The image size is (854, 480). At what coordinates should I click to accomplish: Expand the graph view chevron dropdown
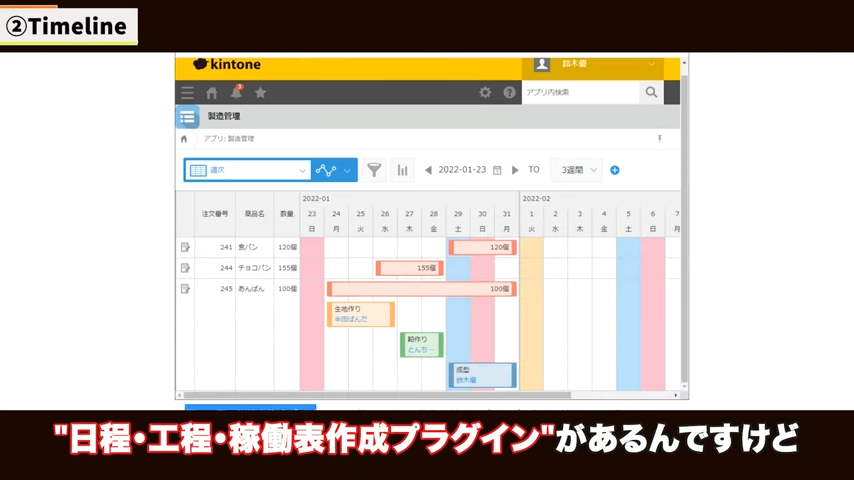(x=347, y=171)
